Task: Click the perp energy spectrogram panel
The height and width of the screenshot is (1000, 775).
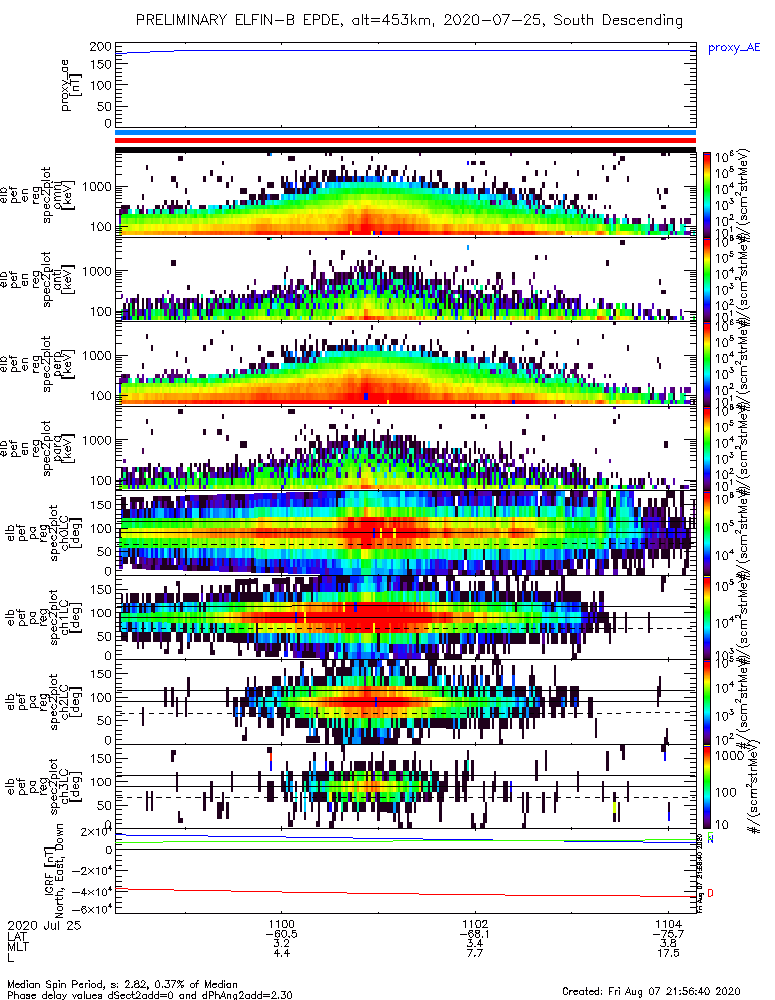Action: pos(406,363)
